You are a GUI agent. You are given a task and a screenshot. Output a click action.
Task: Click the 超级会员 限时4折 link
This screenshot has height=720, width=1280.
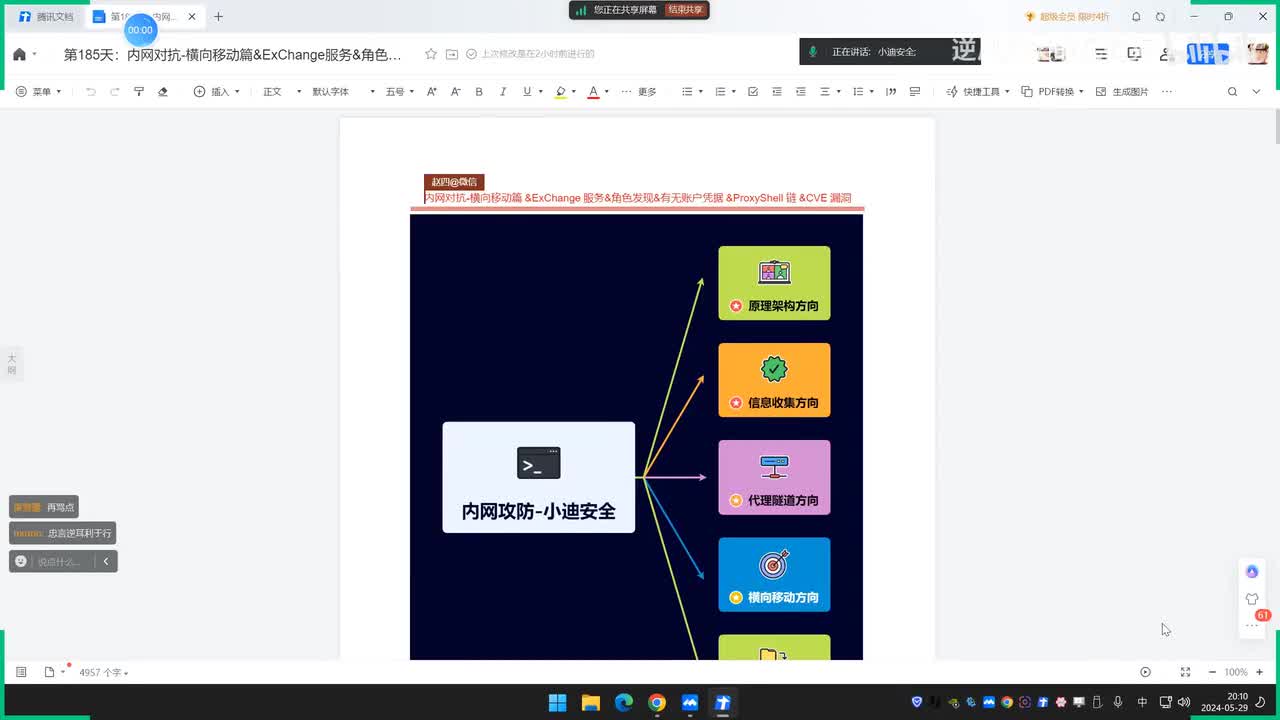pos(1067,17)
